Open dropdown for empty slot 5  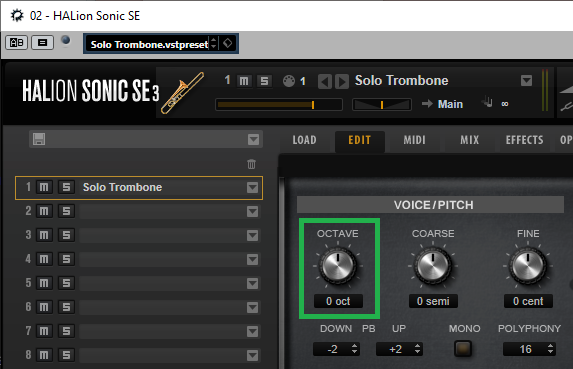click(x=253, y=284)
